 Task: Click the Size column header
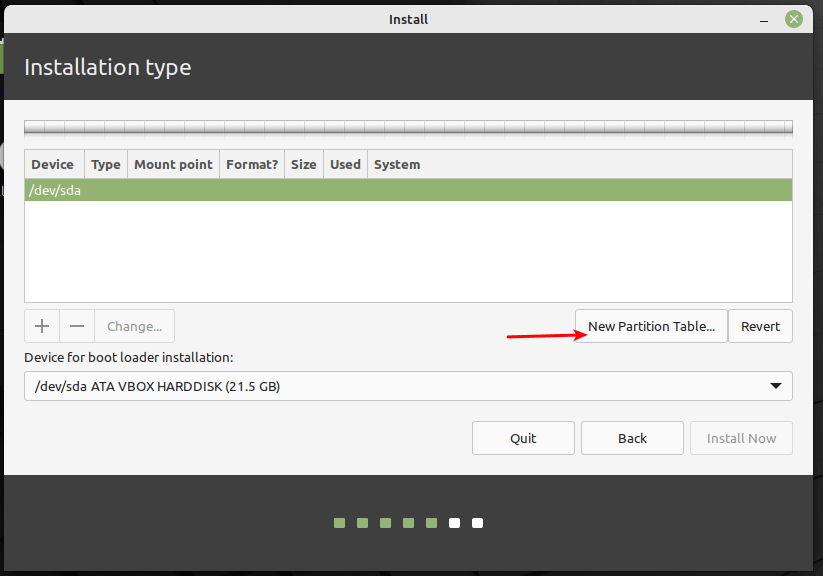(x=304, y=164)
